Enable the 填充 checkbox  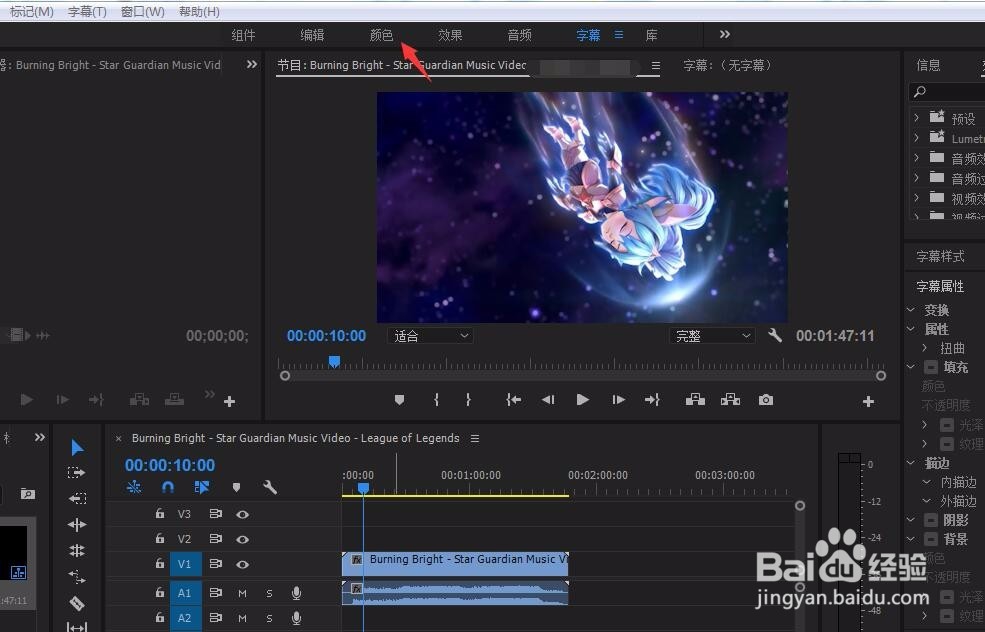click(930, 367)
